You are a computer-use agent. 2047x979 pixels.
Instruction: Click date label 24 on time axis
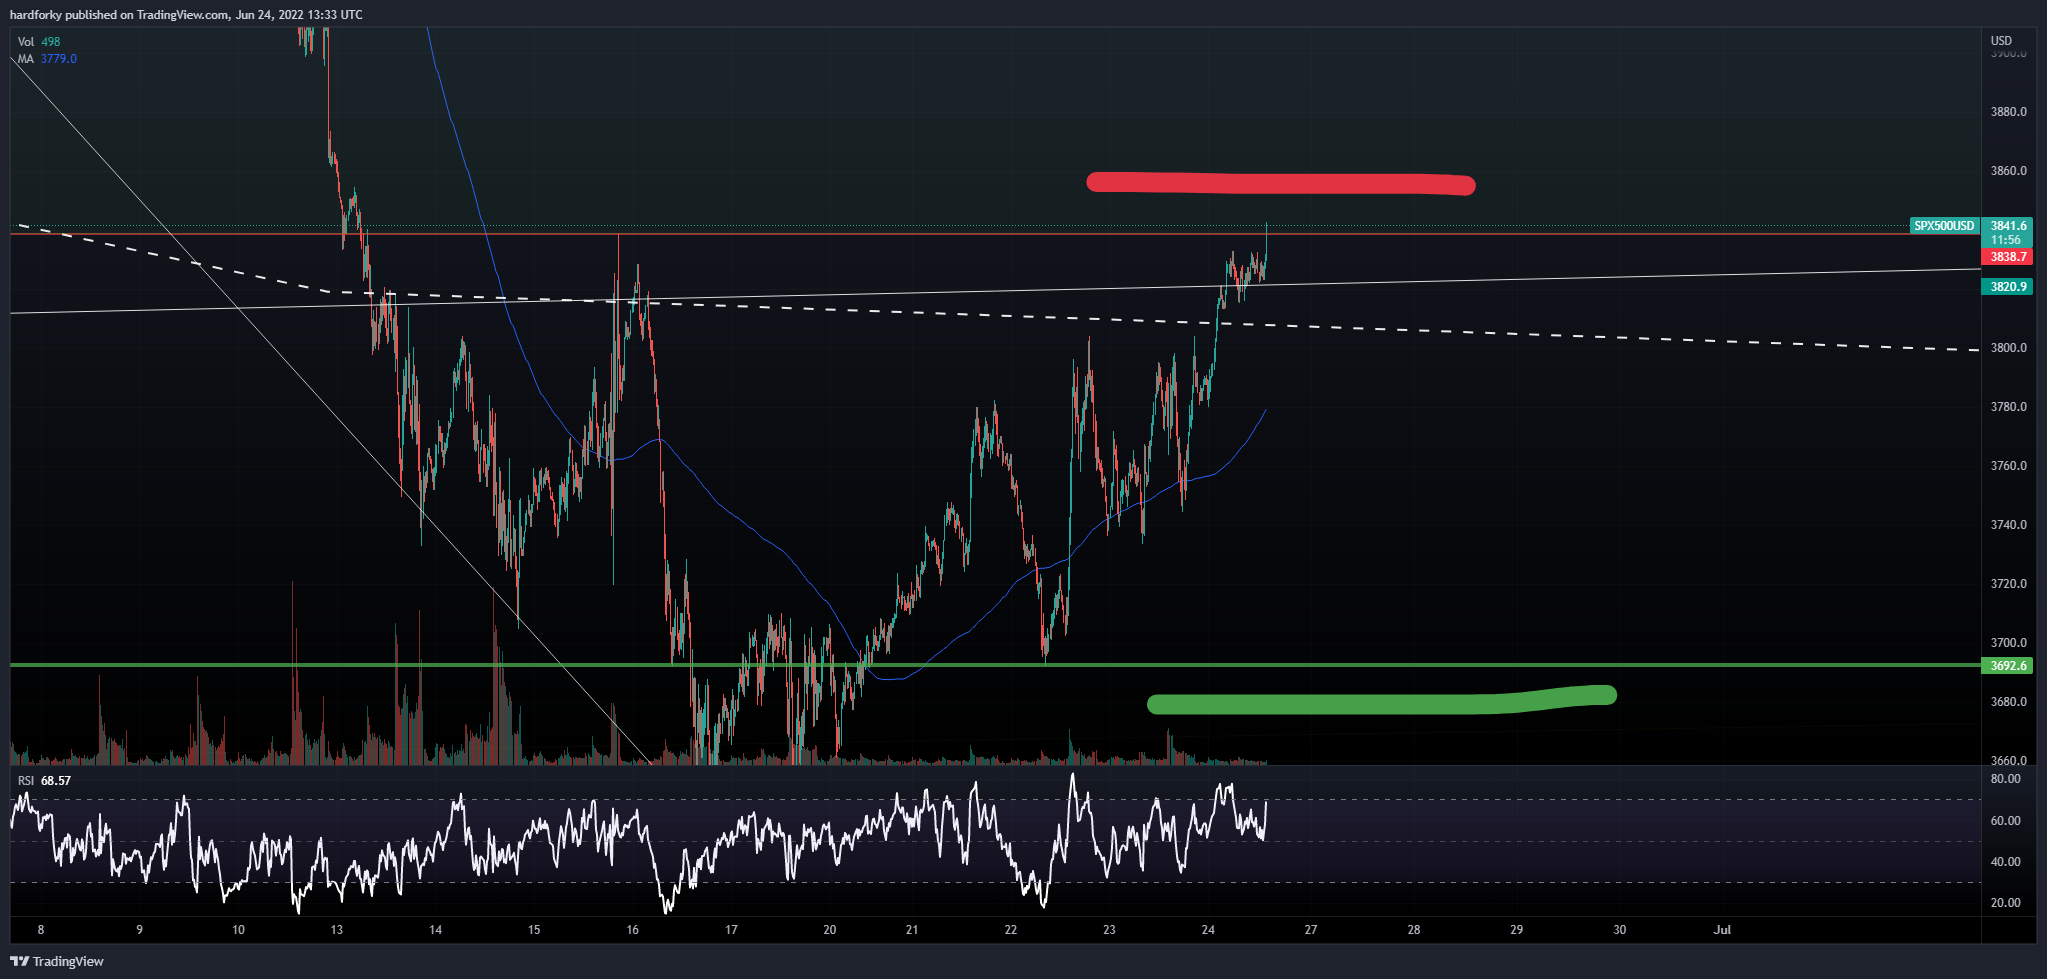(1208, 930)
